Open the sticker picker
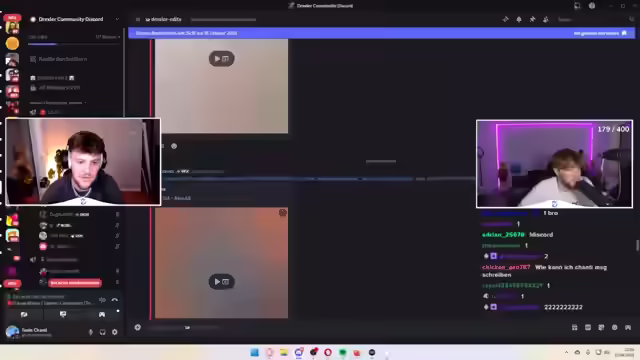The image size is (640, 360). pyautogui.click(x=601, y=327)
